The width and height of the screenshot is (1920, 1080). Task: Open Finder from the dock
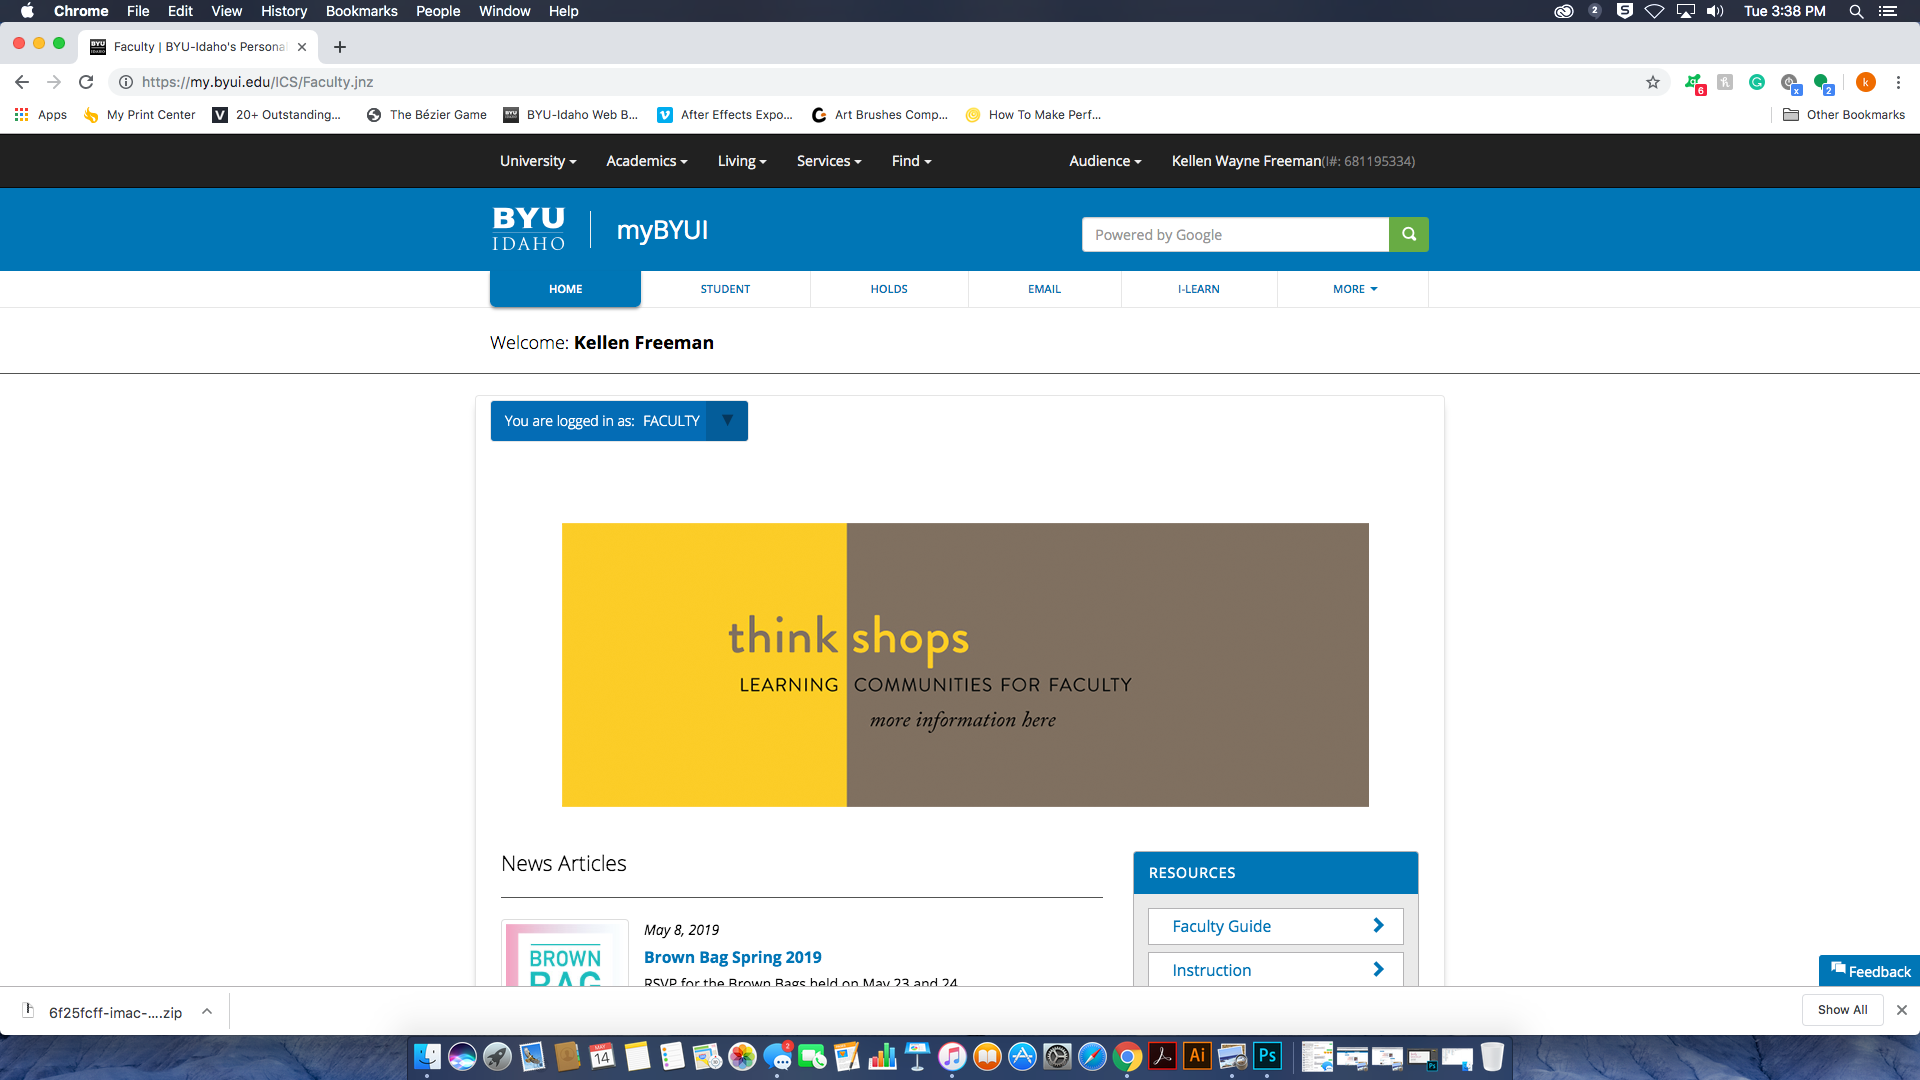(x=427, y=1056)
